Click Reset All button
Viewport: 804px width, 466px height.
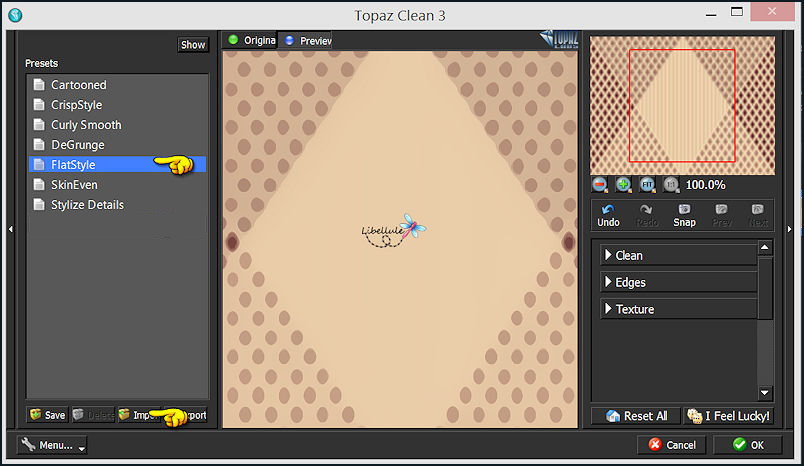636,416
